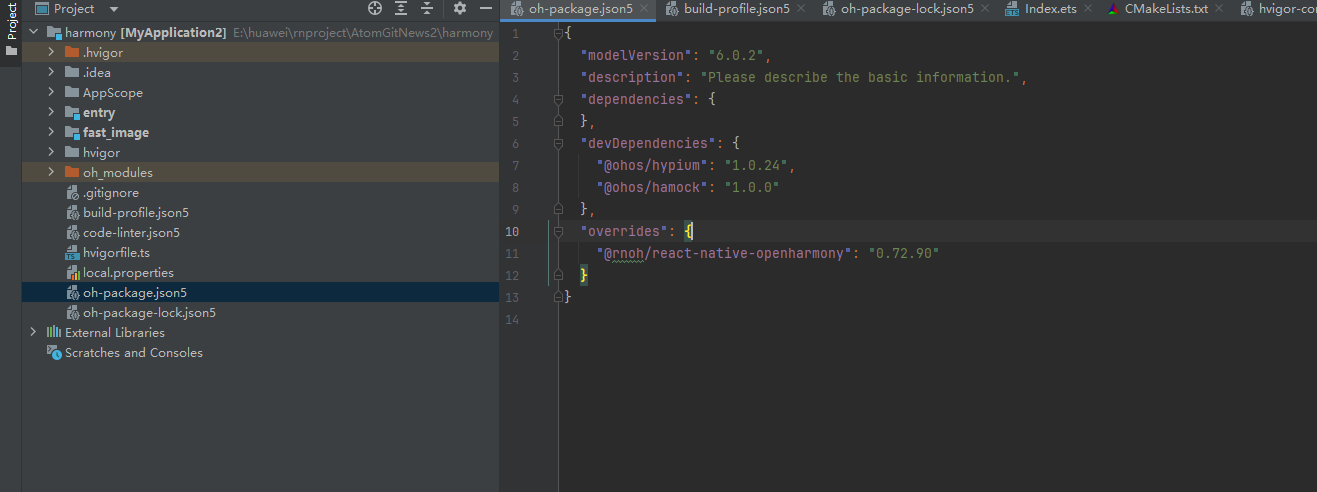1317x492 pixels.
Task: Click the .hvigor orange folder icon
Action: [72, 53]
